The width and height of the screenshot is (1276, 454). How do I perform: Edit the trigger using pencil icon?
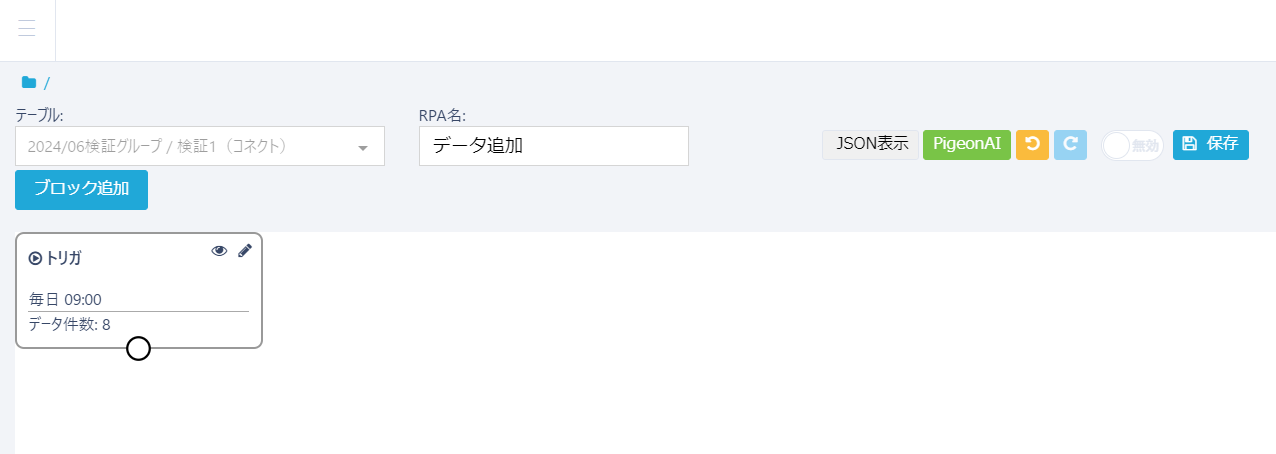pos(245,251)
